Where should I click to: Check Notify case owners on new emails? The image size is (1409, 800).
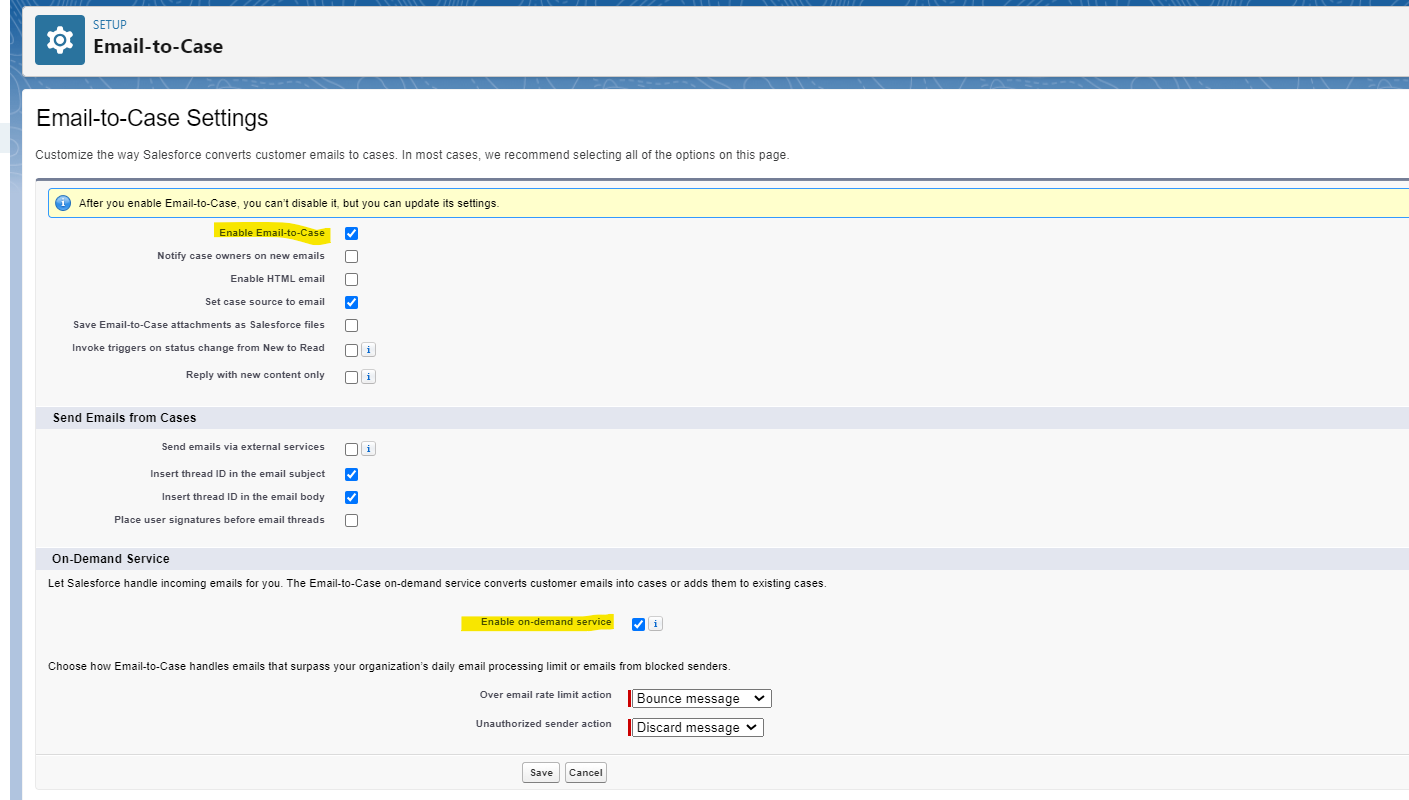pos(351,256)
